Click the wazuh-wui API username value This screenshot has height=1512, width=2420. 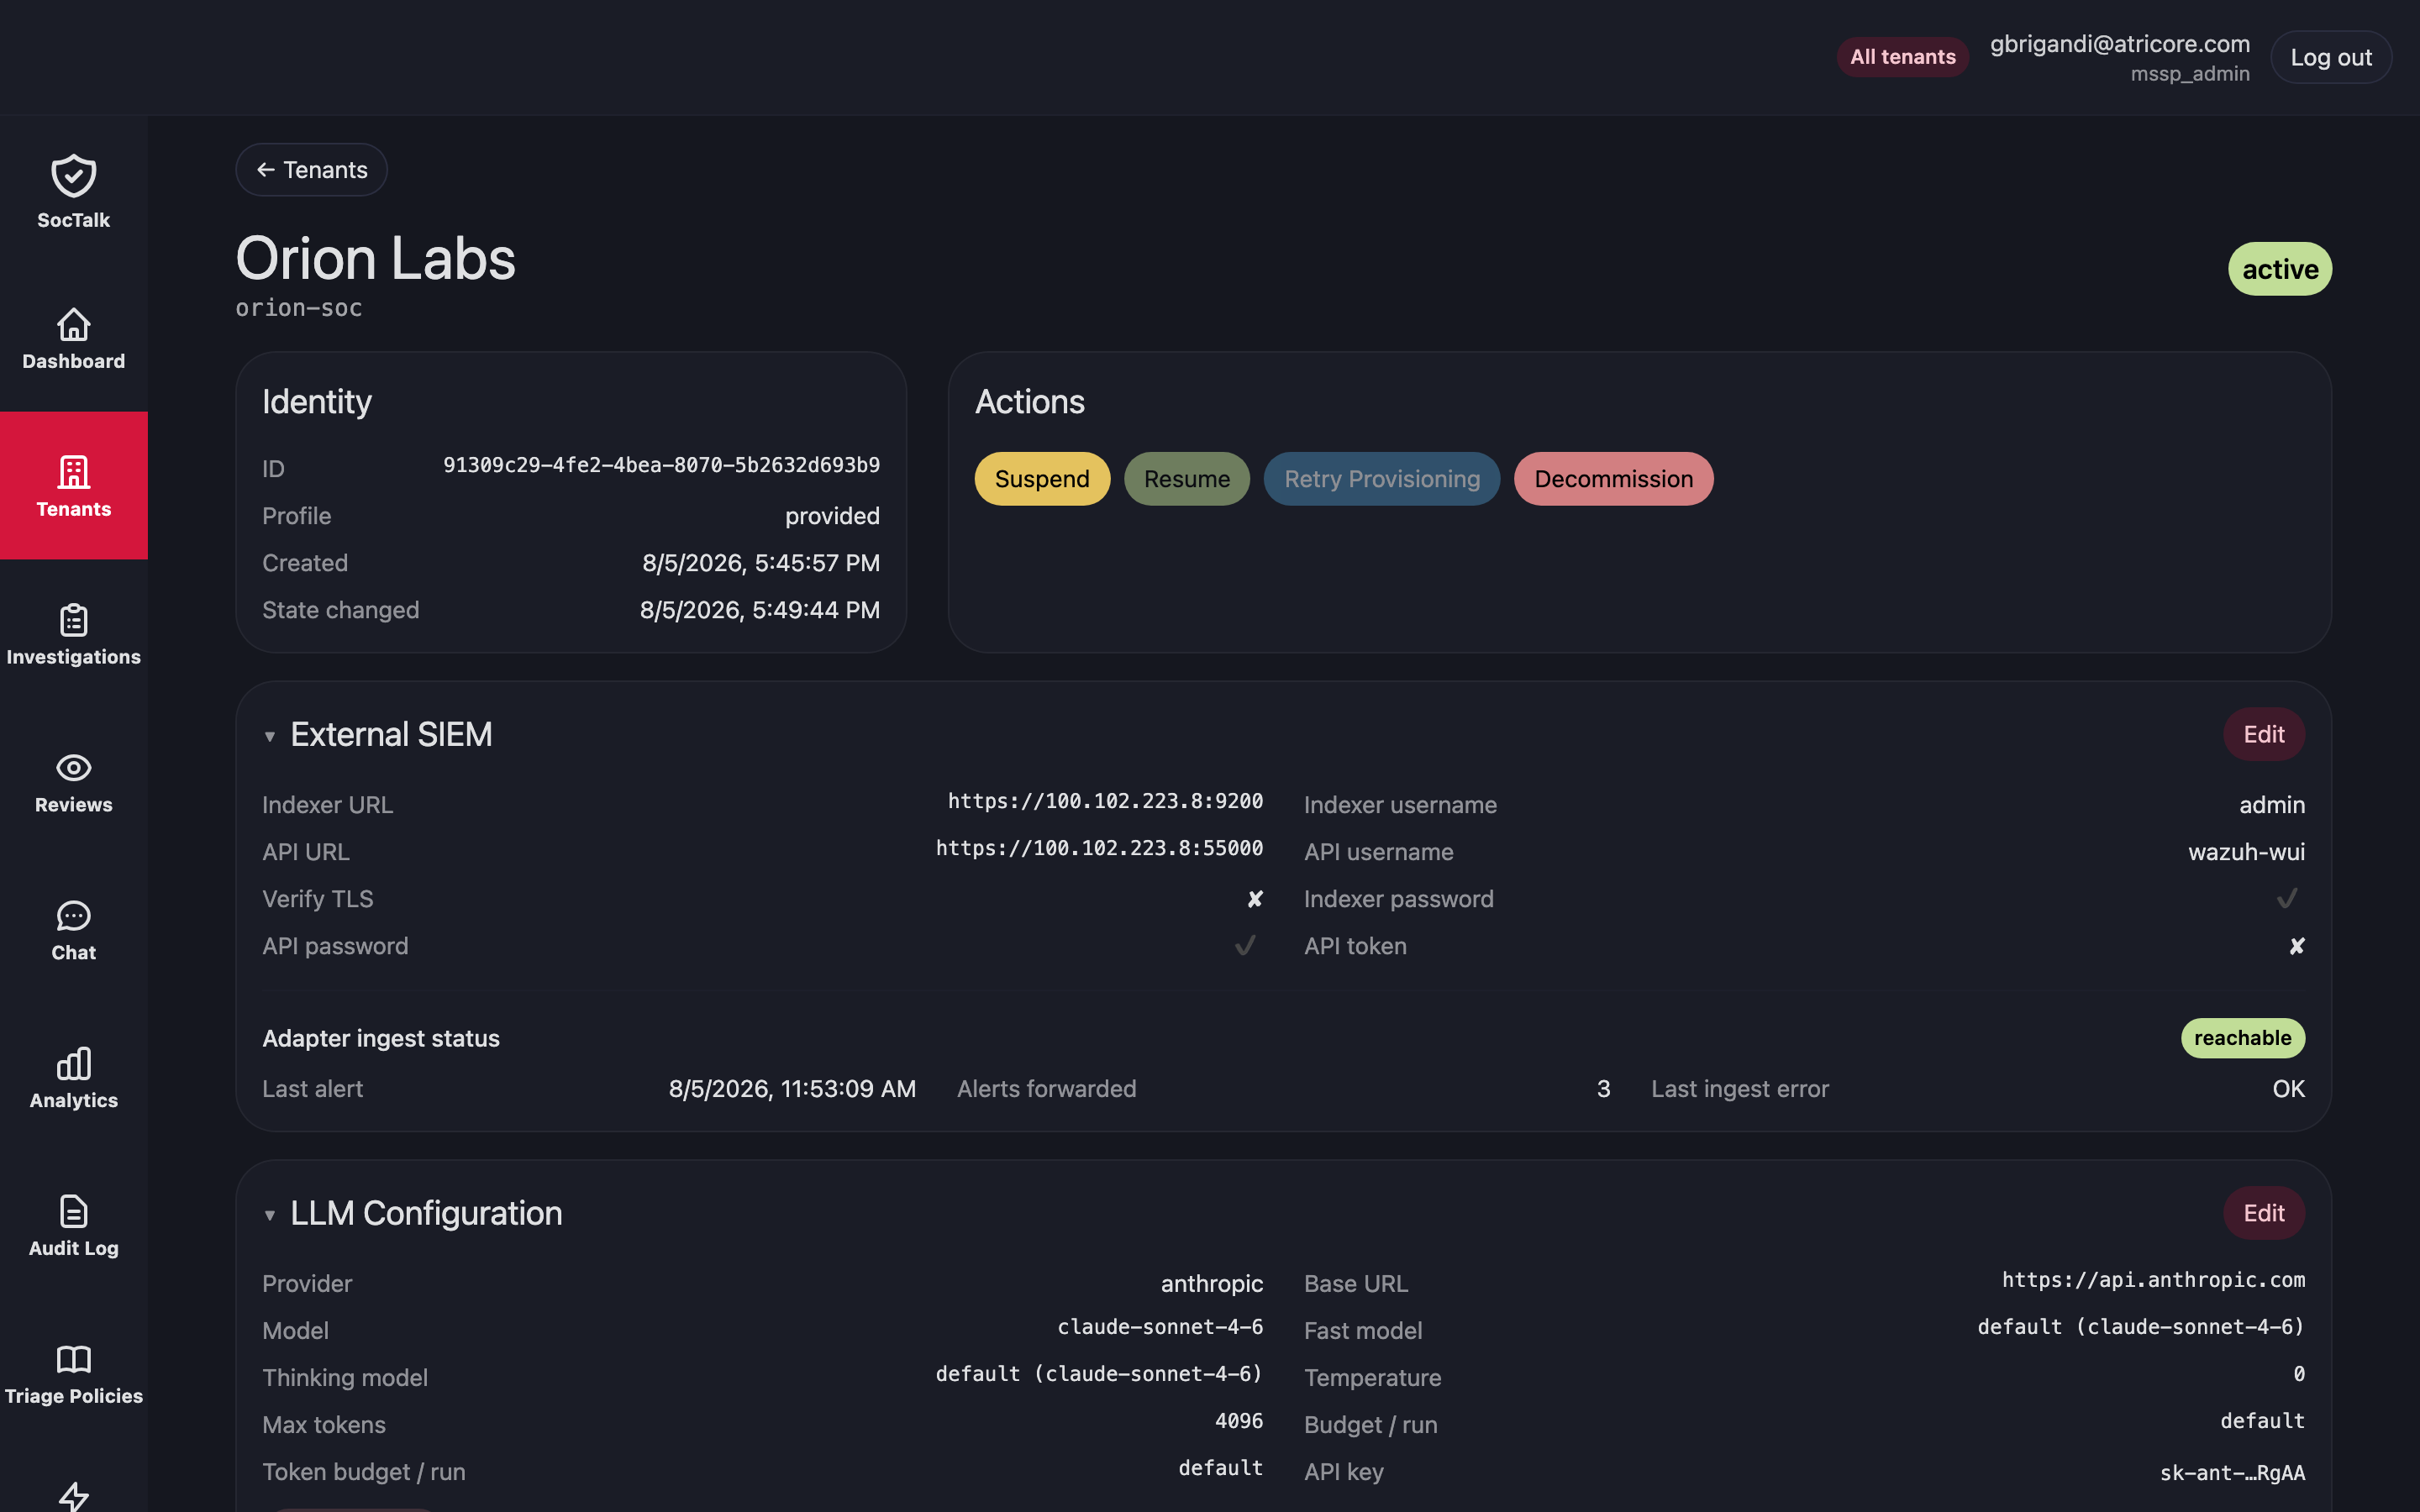2246,852
